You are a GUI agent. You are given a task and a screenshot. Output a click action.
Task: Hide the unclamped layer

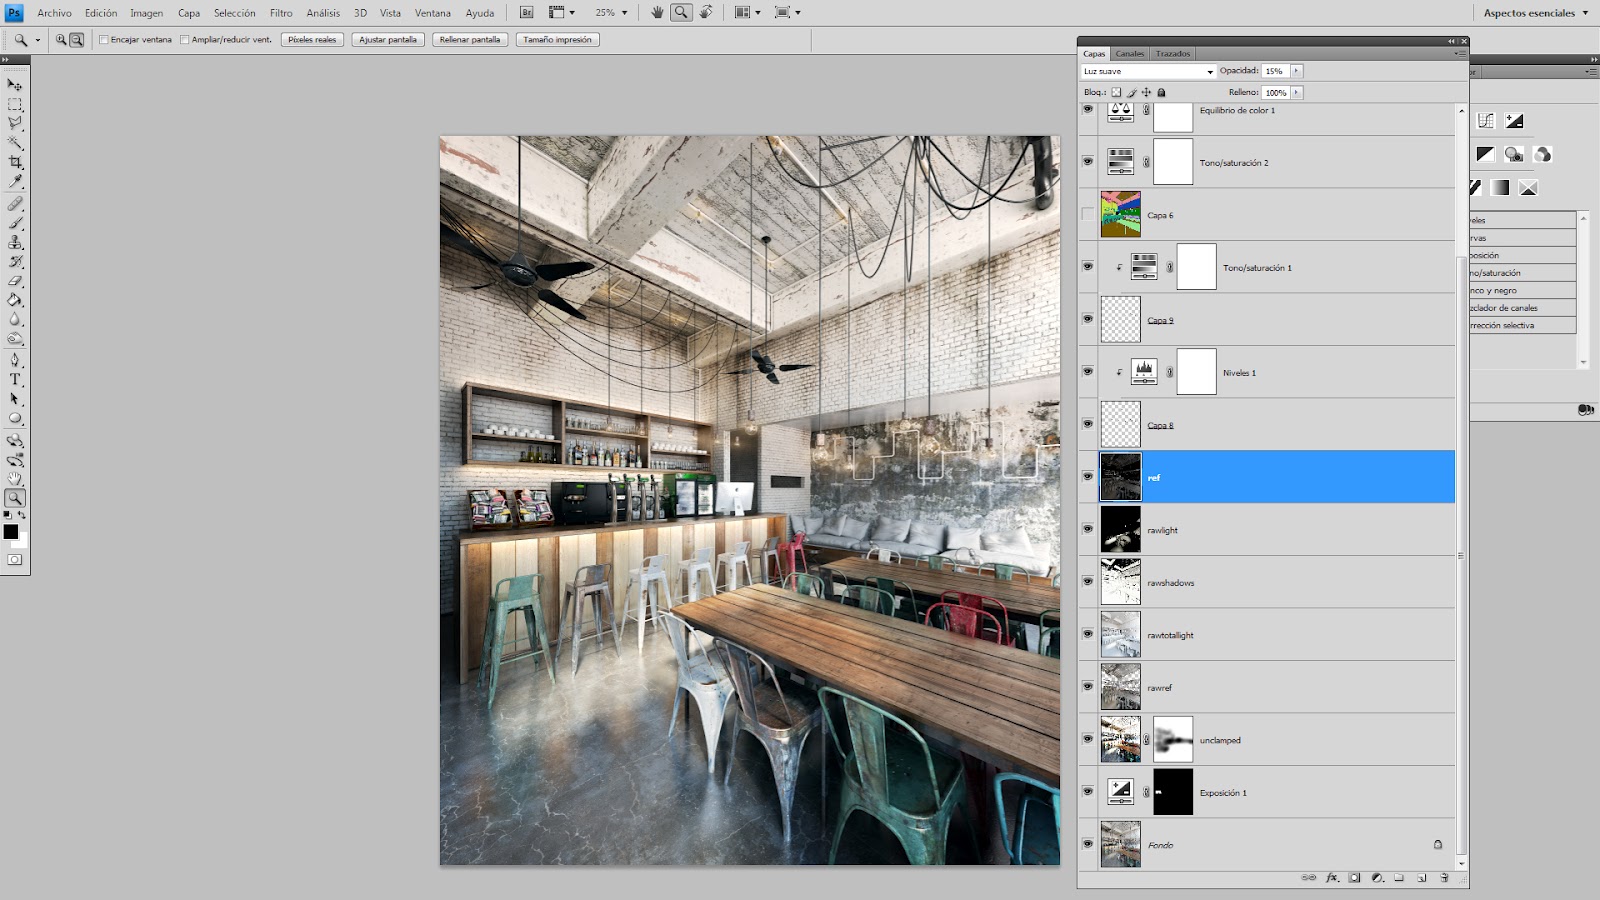tap(1088, 739)
